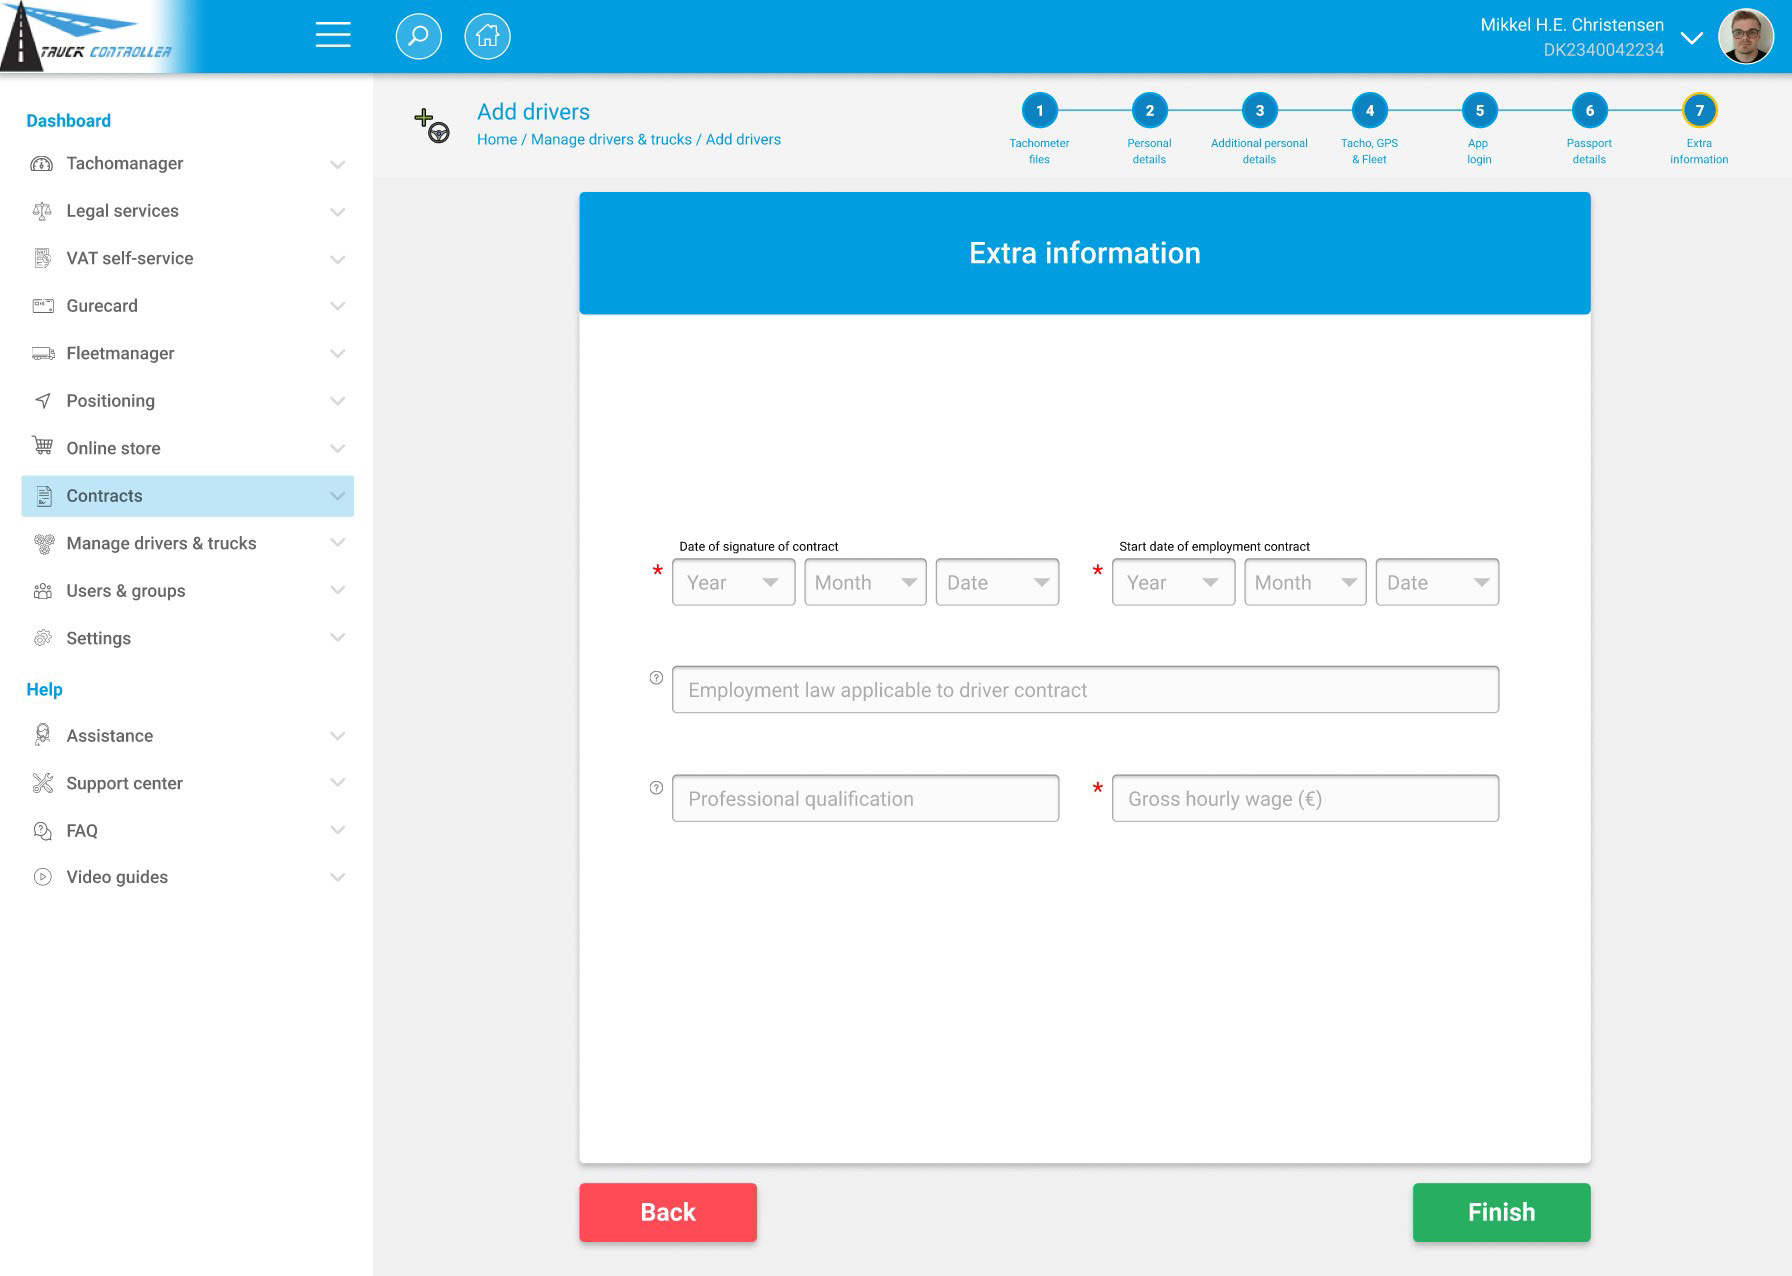Open the user account dropdown chevron

[1691, 38]
